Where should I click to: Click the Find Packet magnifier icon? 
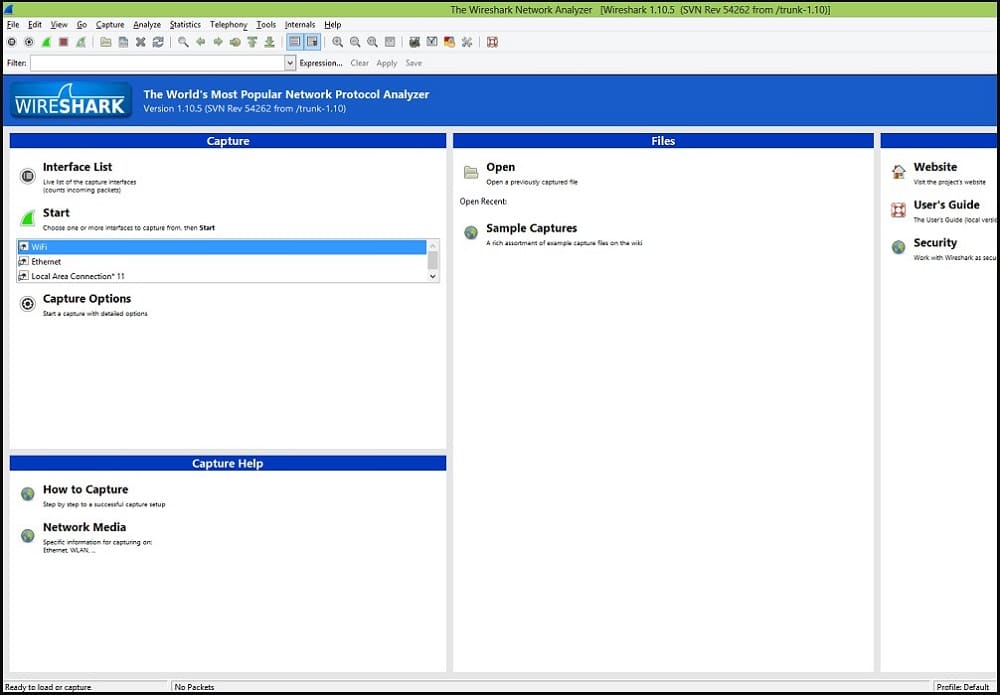coord(183,42)
